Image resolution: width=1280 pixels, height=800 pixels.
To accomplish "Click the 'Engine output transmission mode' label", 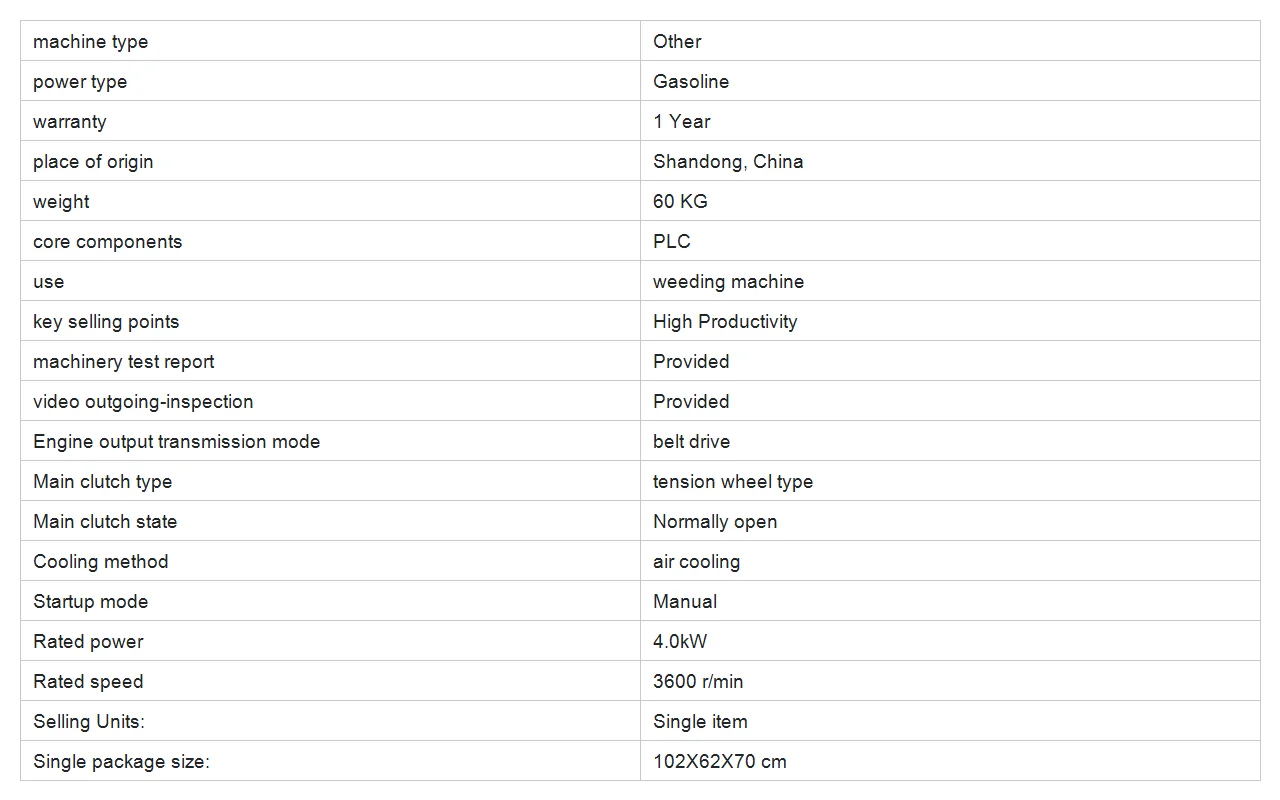I will (x=177, y=441).
